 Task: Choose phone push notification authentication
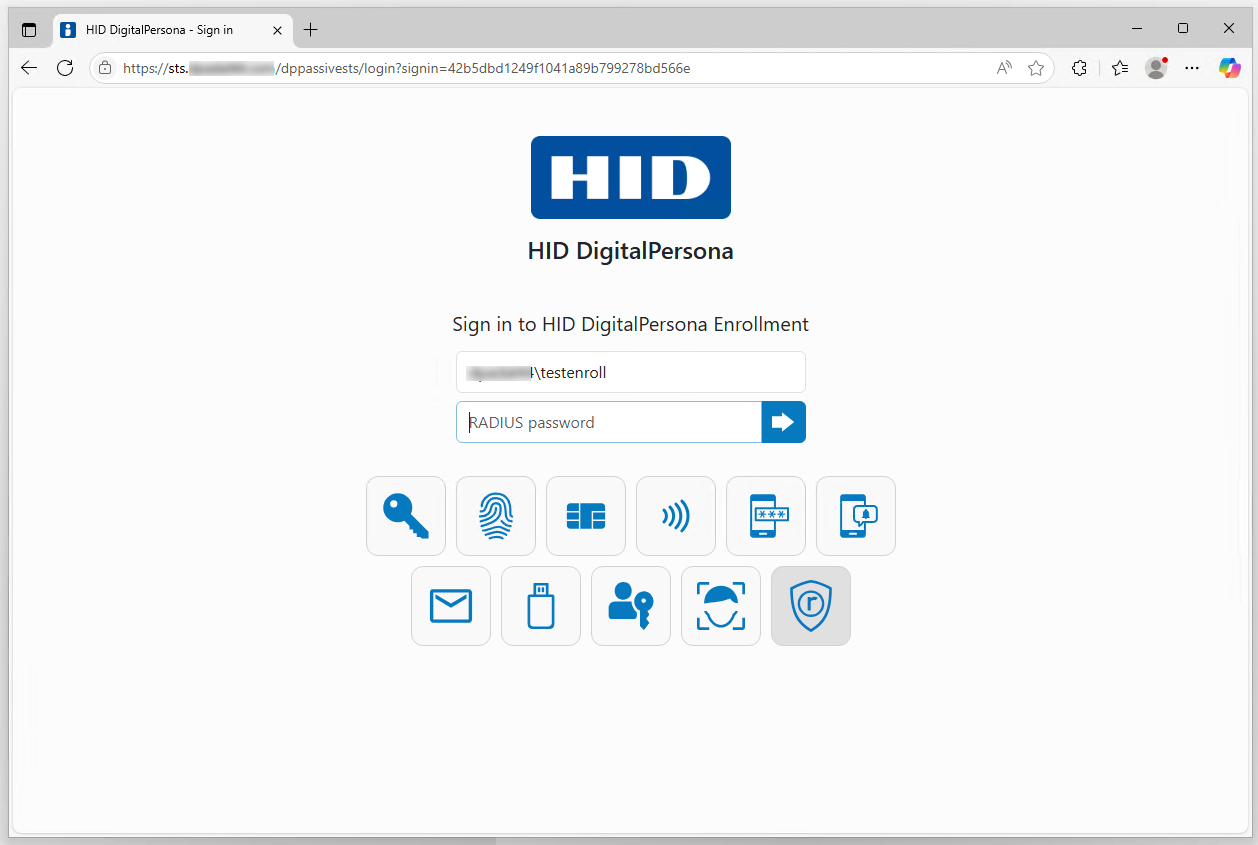pyautogui.click(x=855, y=516)
